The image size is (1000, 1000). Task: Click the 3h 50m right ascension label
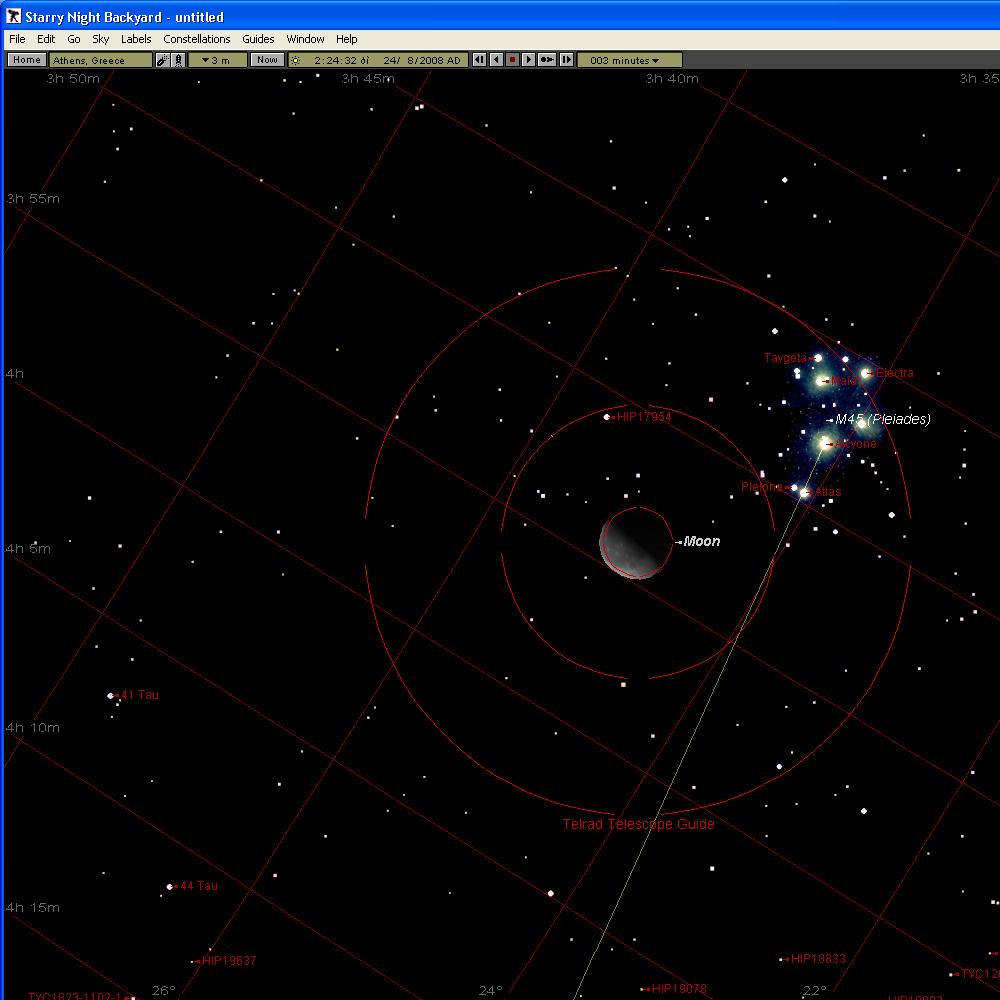point(73,78)
